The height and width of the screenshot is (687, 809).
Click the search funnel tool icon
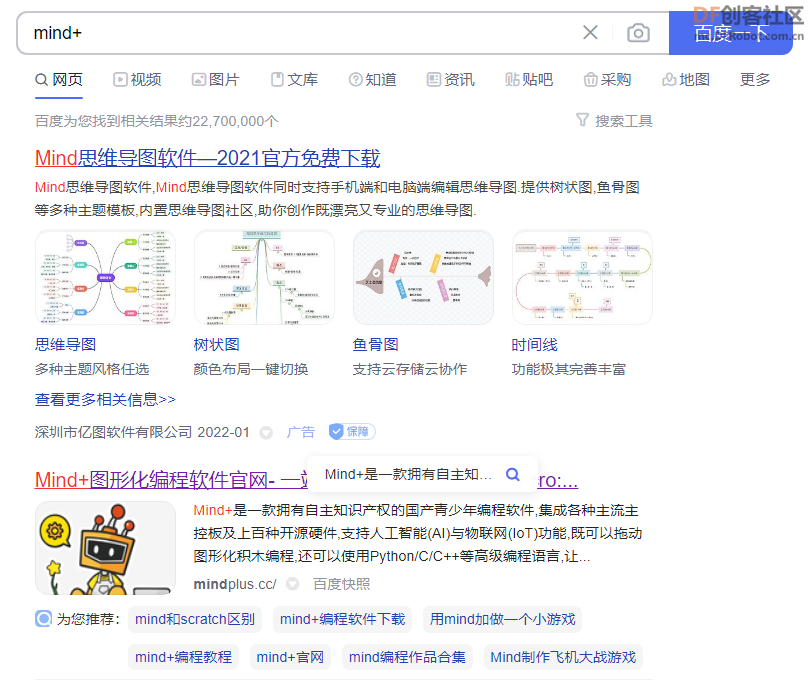tap(582, 120)
